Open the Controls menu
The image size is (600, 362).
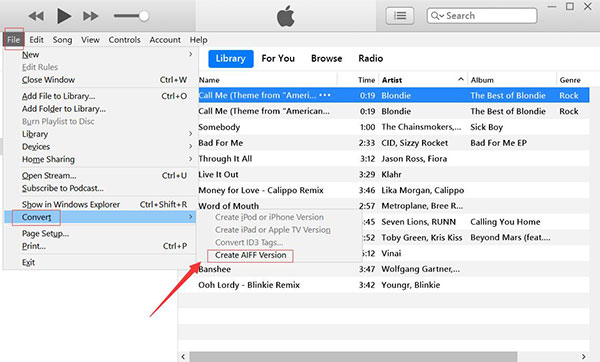click(124, 39)
